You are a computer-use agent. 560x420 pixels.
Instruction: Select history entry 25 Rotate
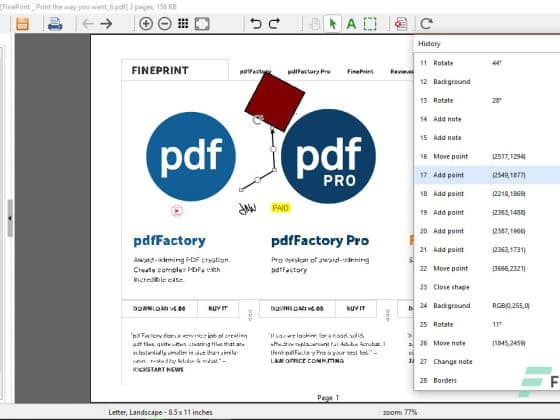[x=487, y=324]
